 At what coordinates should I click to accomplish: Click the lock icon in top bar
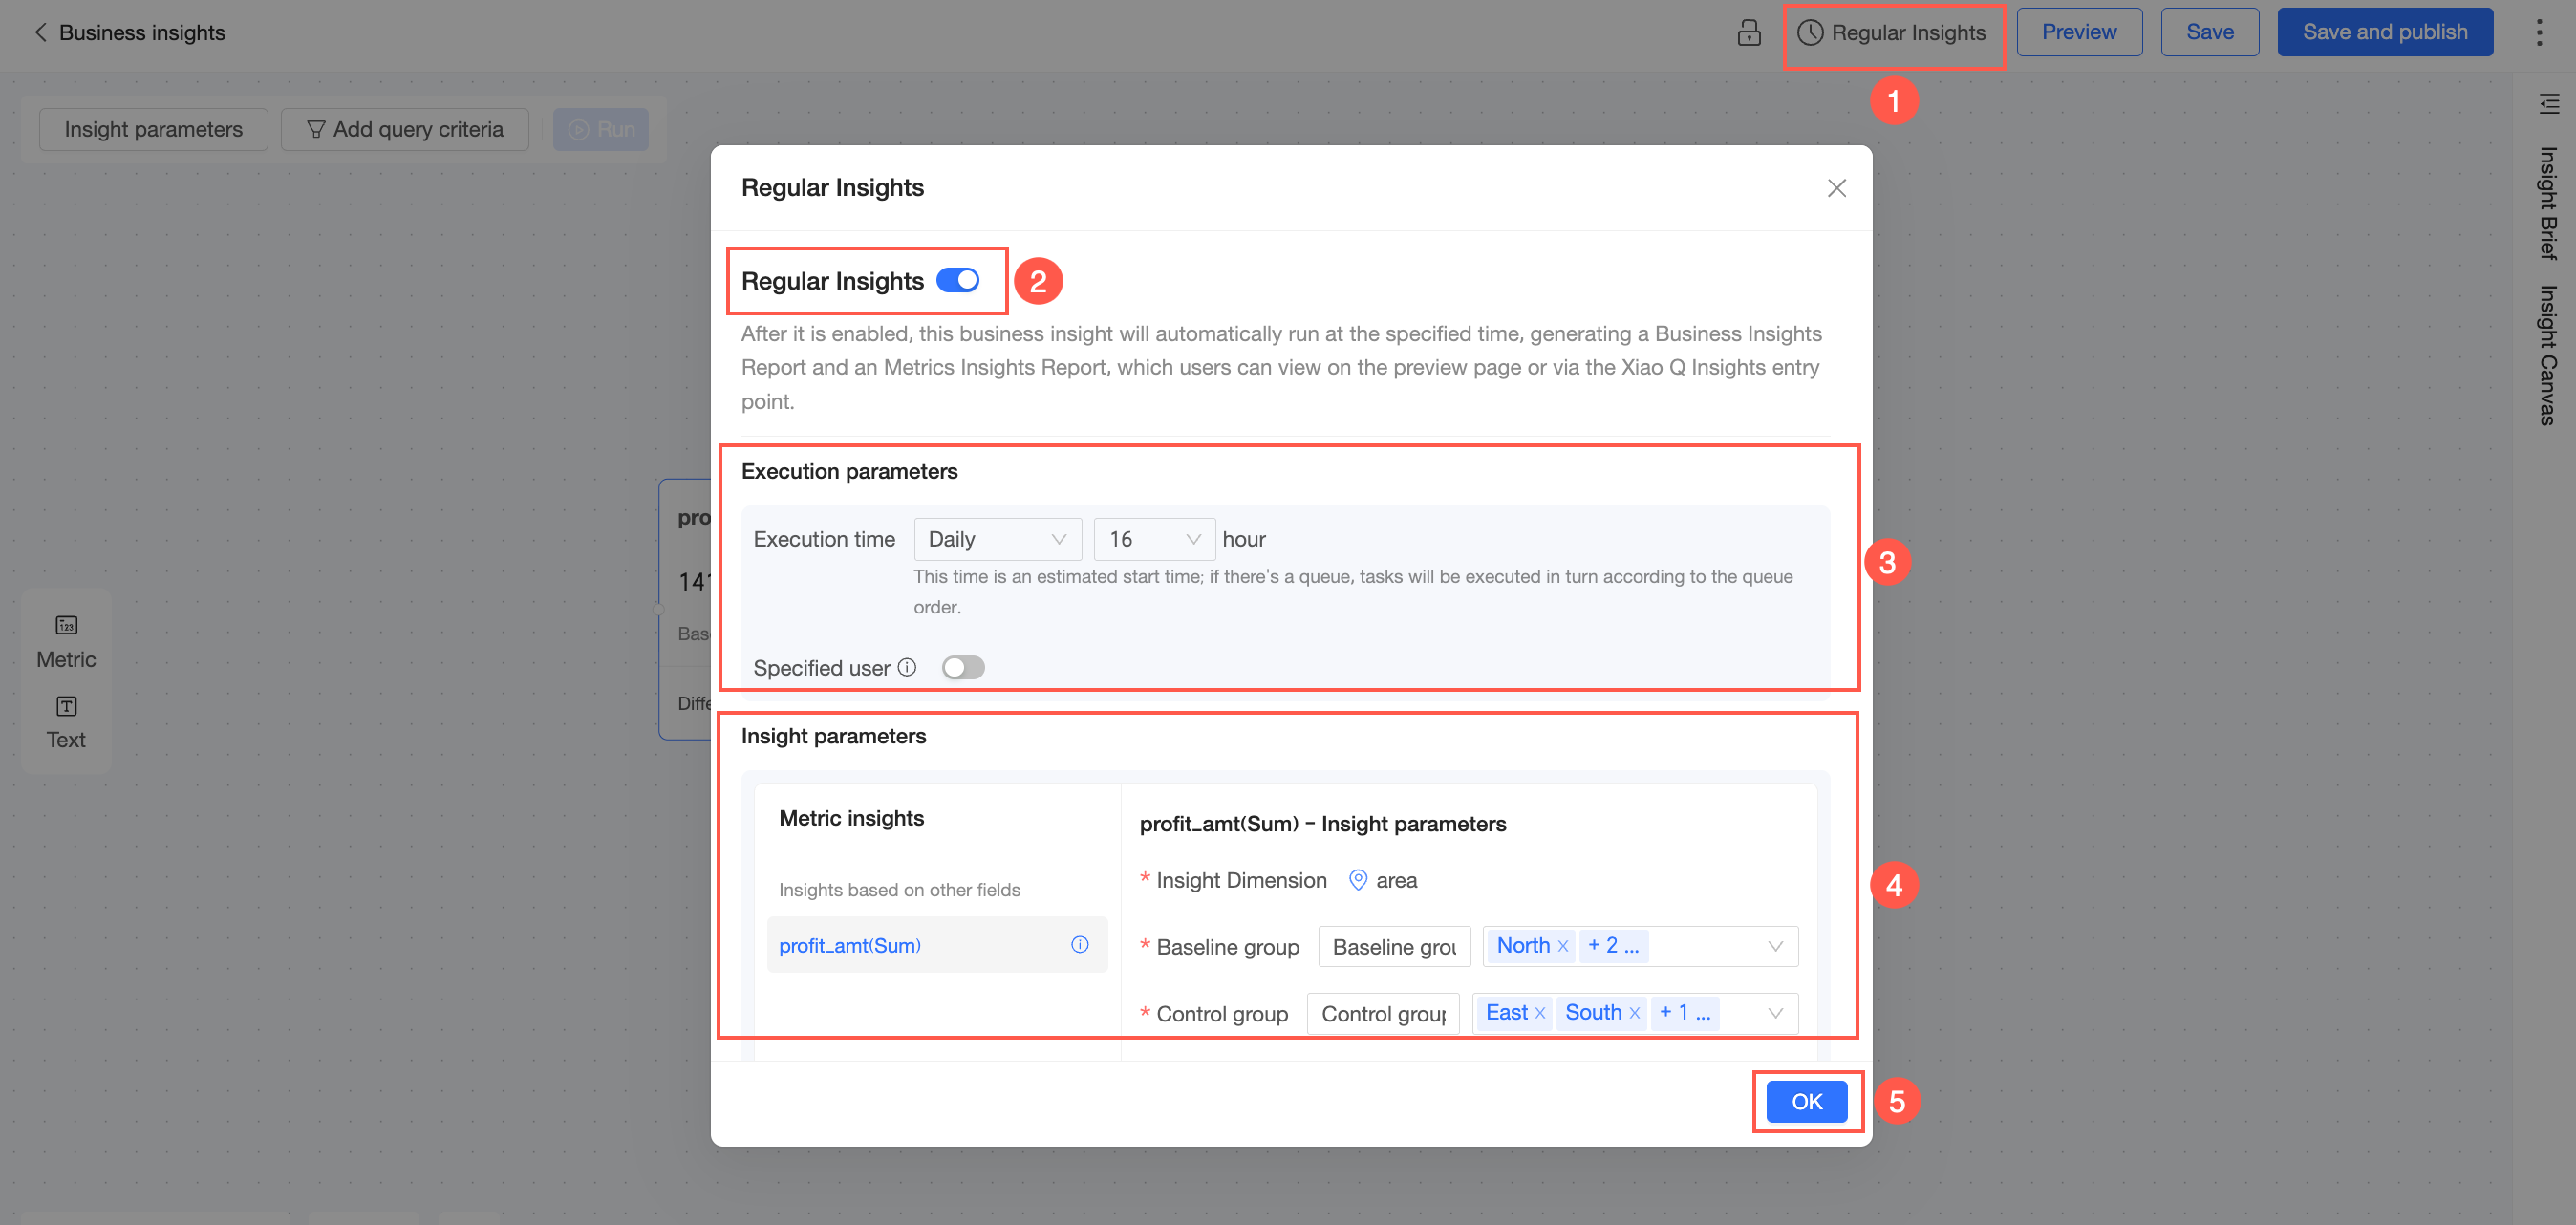pyautogui.click(x=1748, y=33)
